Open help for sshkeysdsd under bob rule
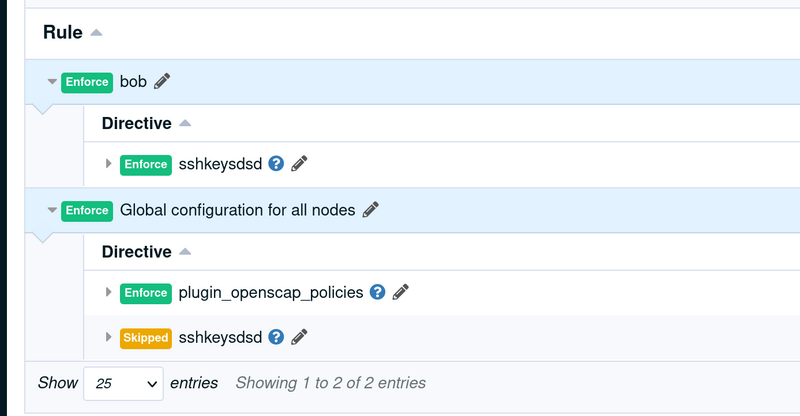The image size is (800, 416). 276,163
